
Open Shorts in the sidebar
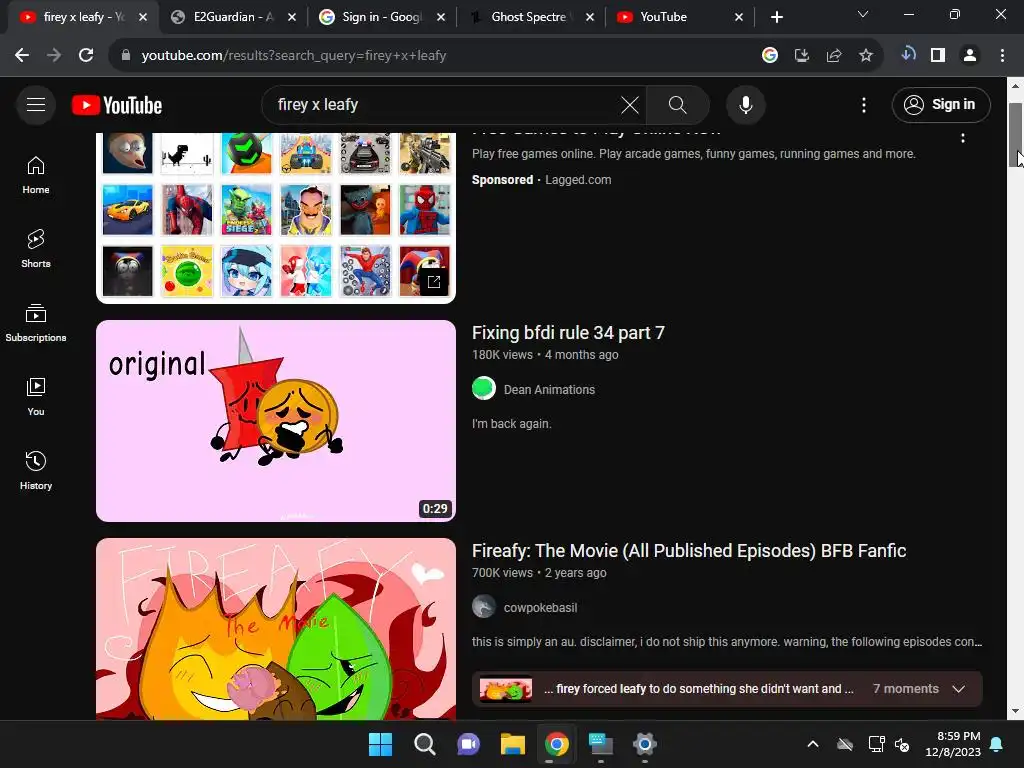click(x=36, y=249)
